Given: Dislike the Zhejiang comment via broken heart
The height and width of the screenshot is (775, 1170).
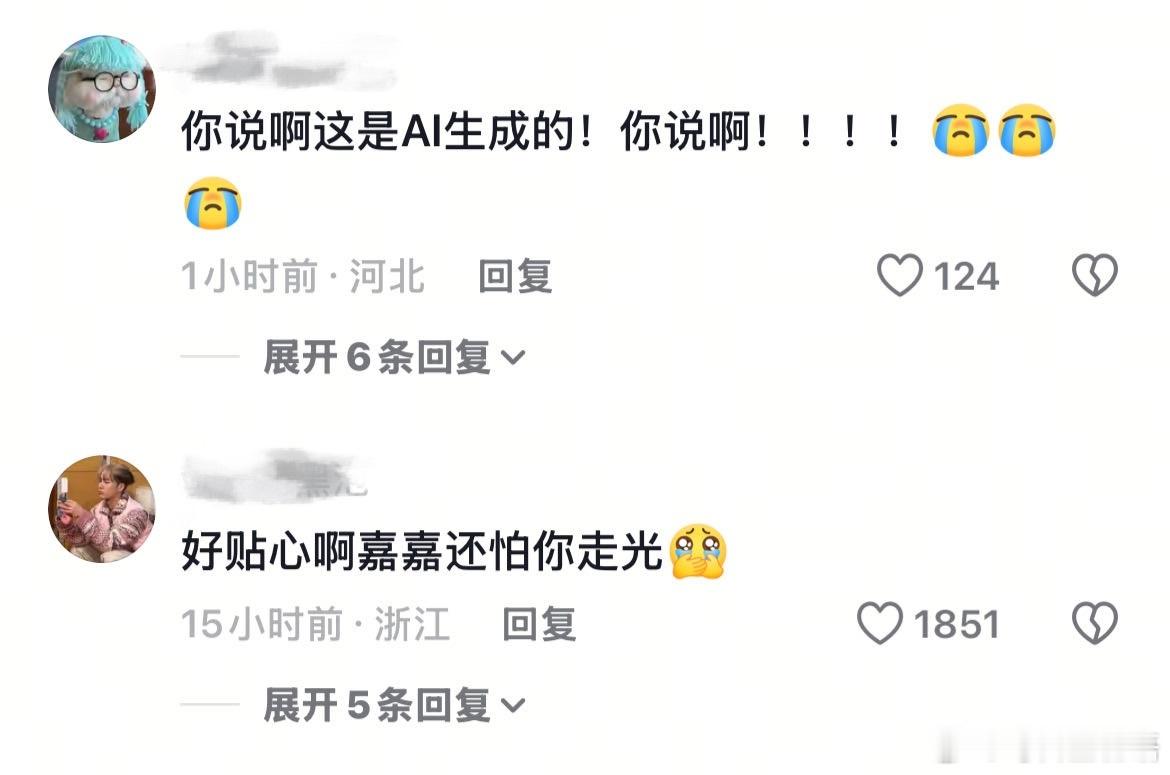Looking at the screenshot, I should click(x=1095, y=623).
